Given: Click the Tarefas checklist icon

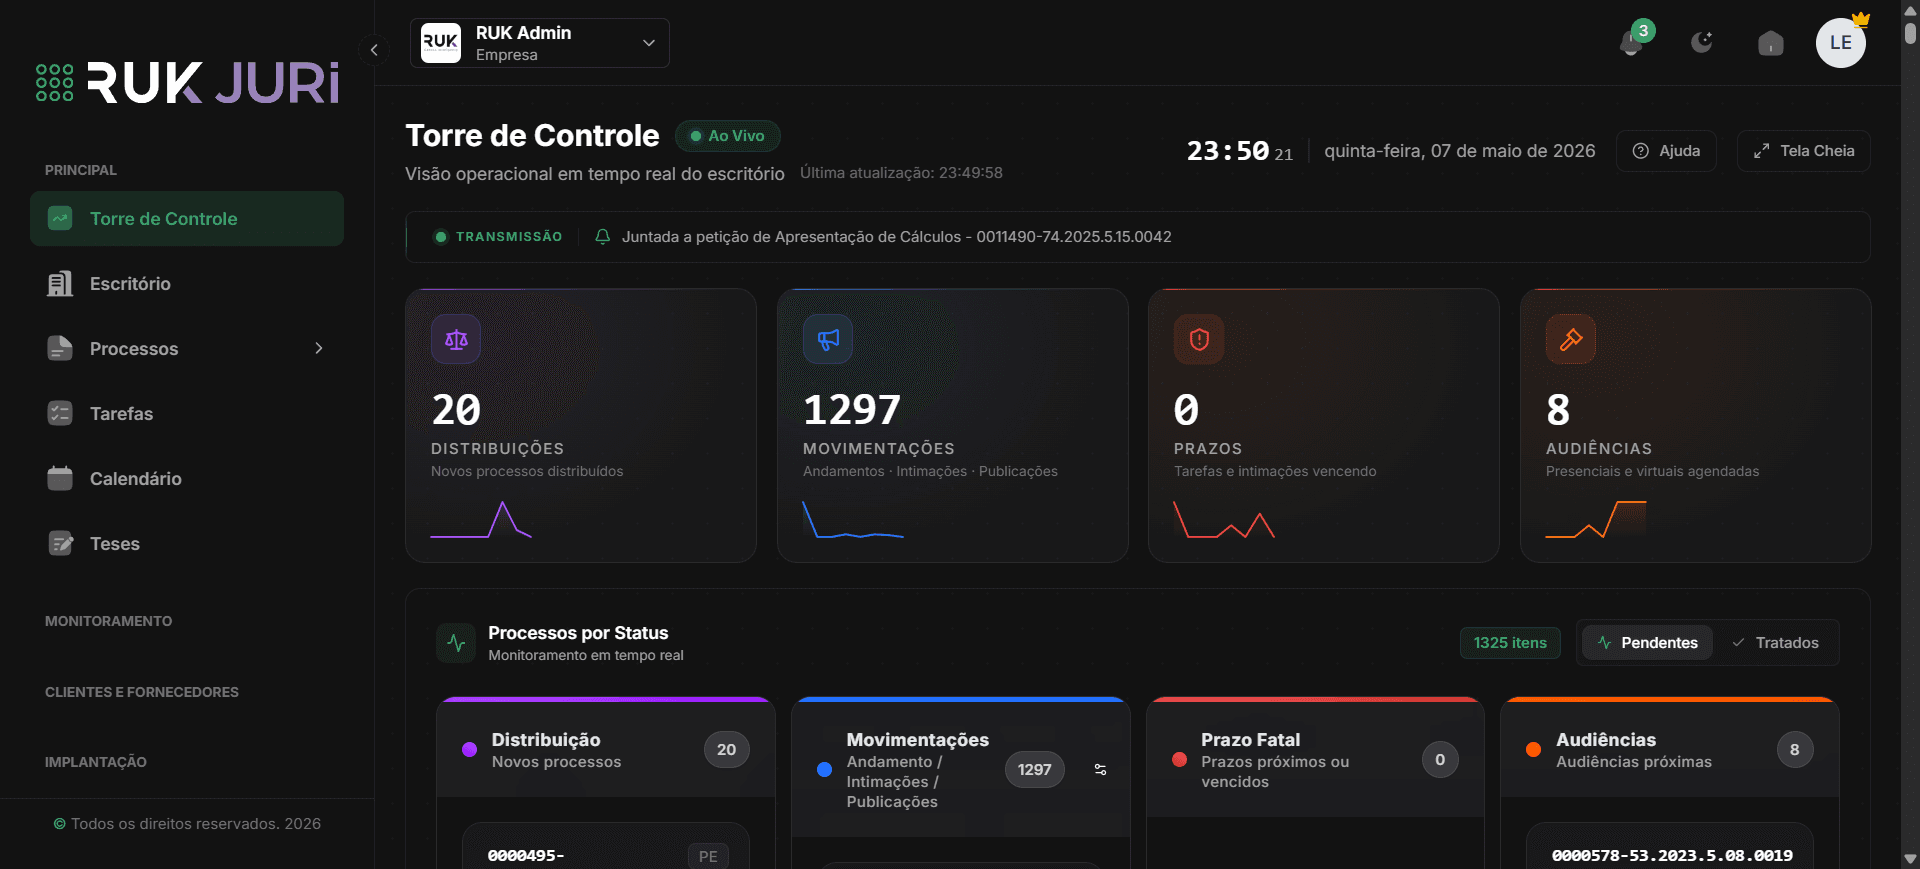Looking at the screenshot, I should point(60,414).
